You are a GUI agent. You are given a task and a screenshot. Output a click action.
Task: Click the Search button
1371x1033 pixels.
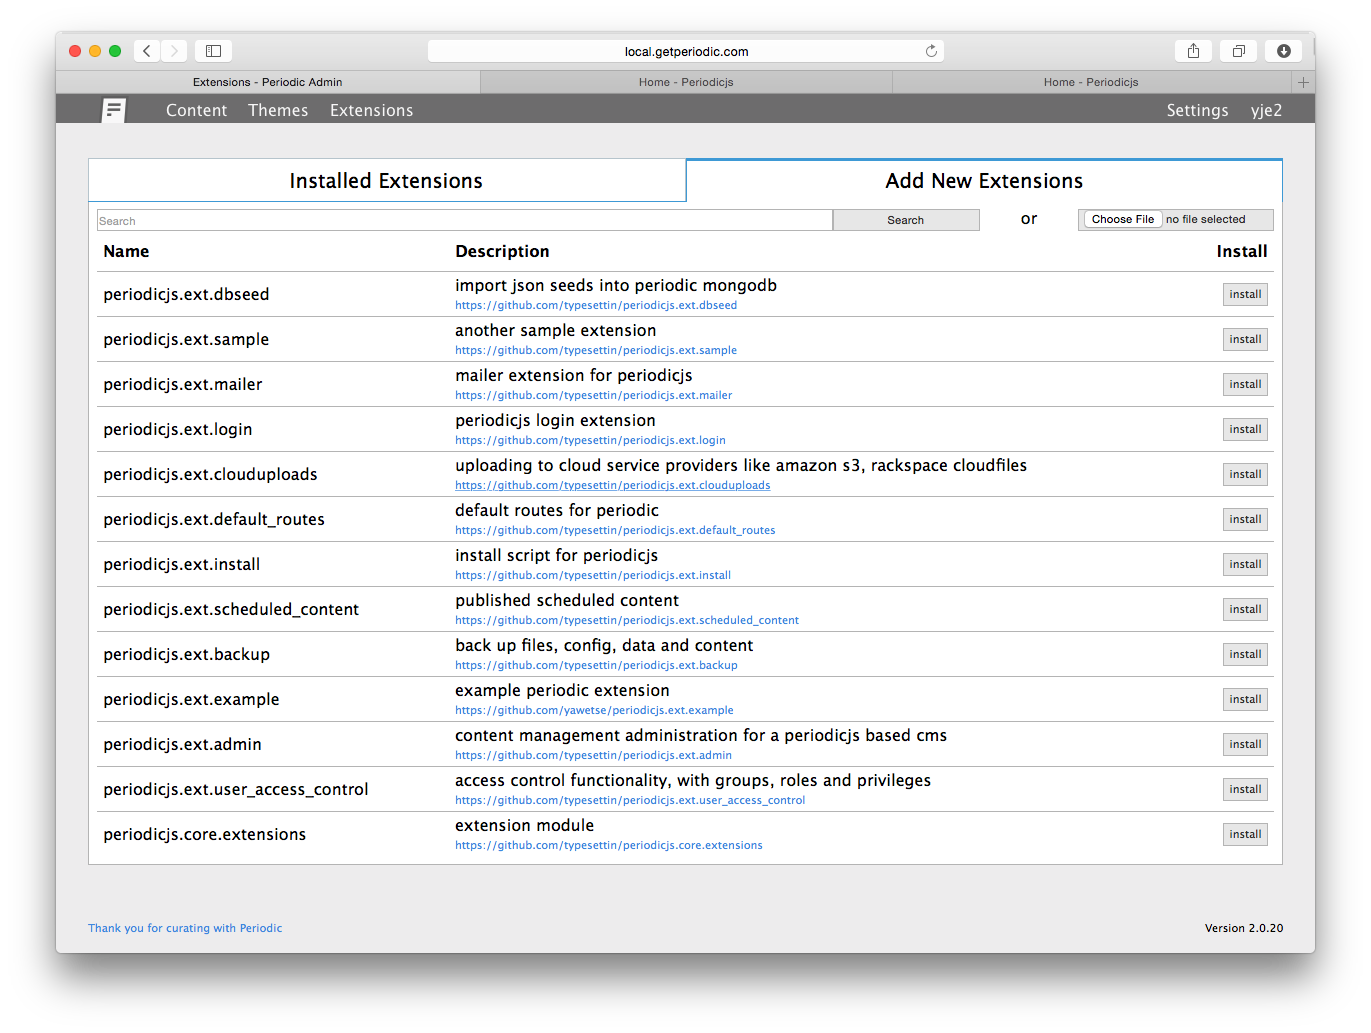click(x=906, y=220)
